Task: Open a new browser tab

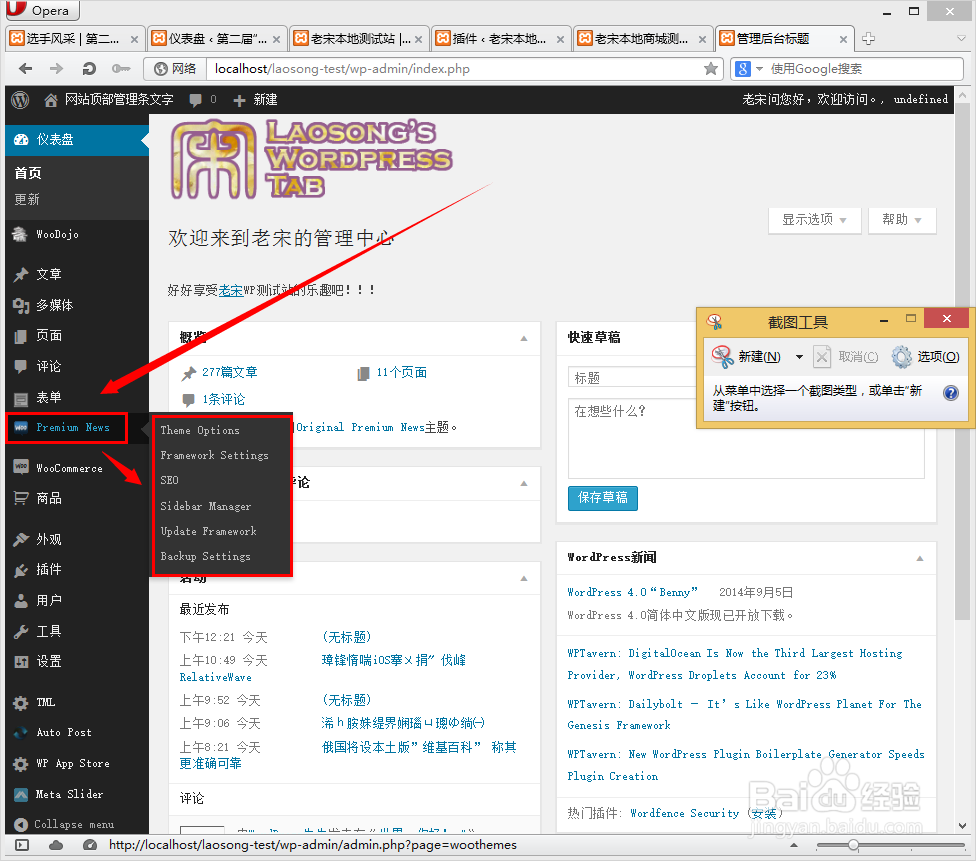Action: (868, 39)
